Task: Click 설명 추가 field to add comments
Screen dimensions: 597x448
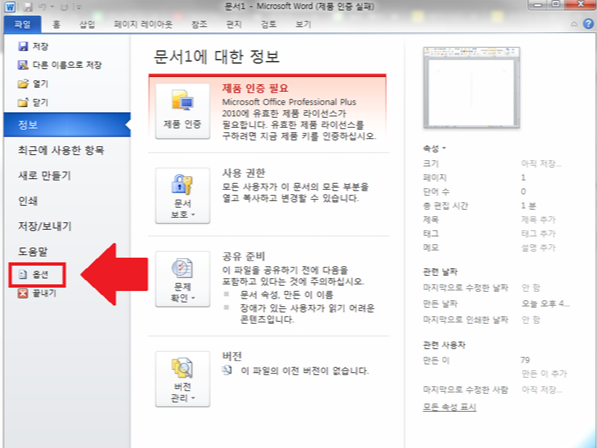Action: coord(538,248)
